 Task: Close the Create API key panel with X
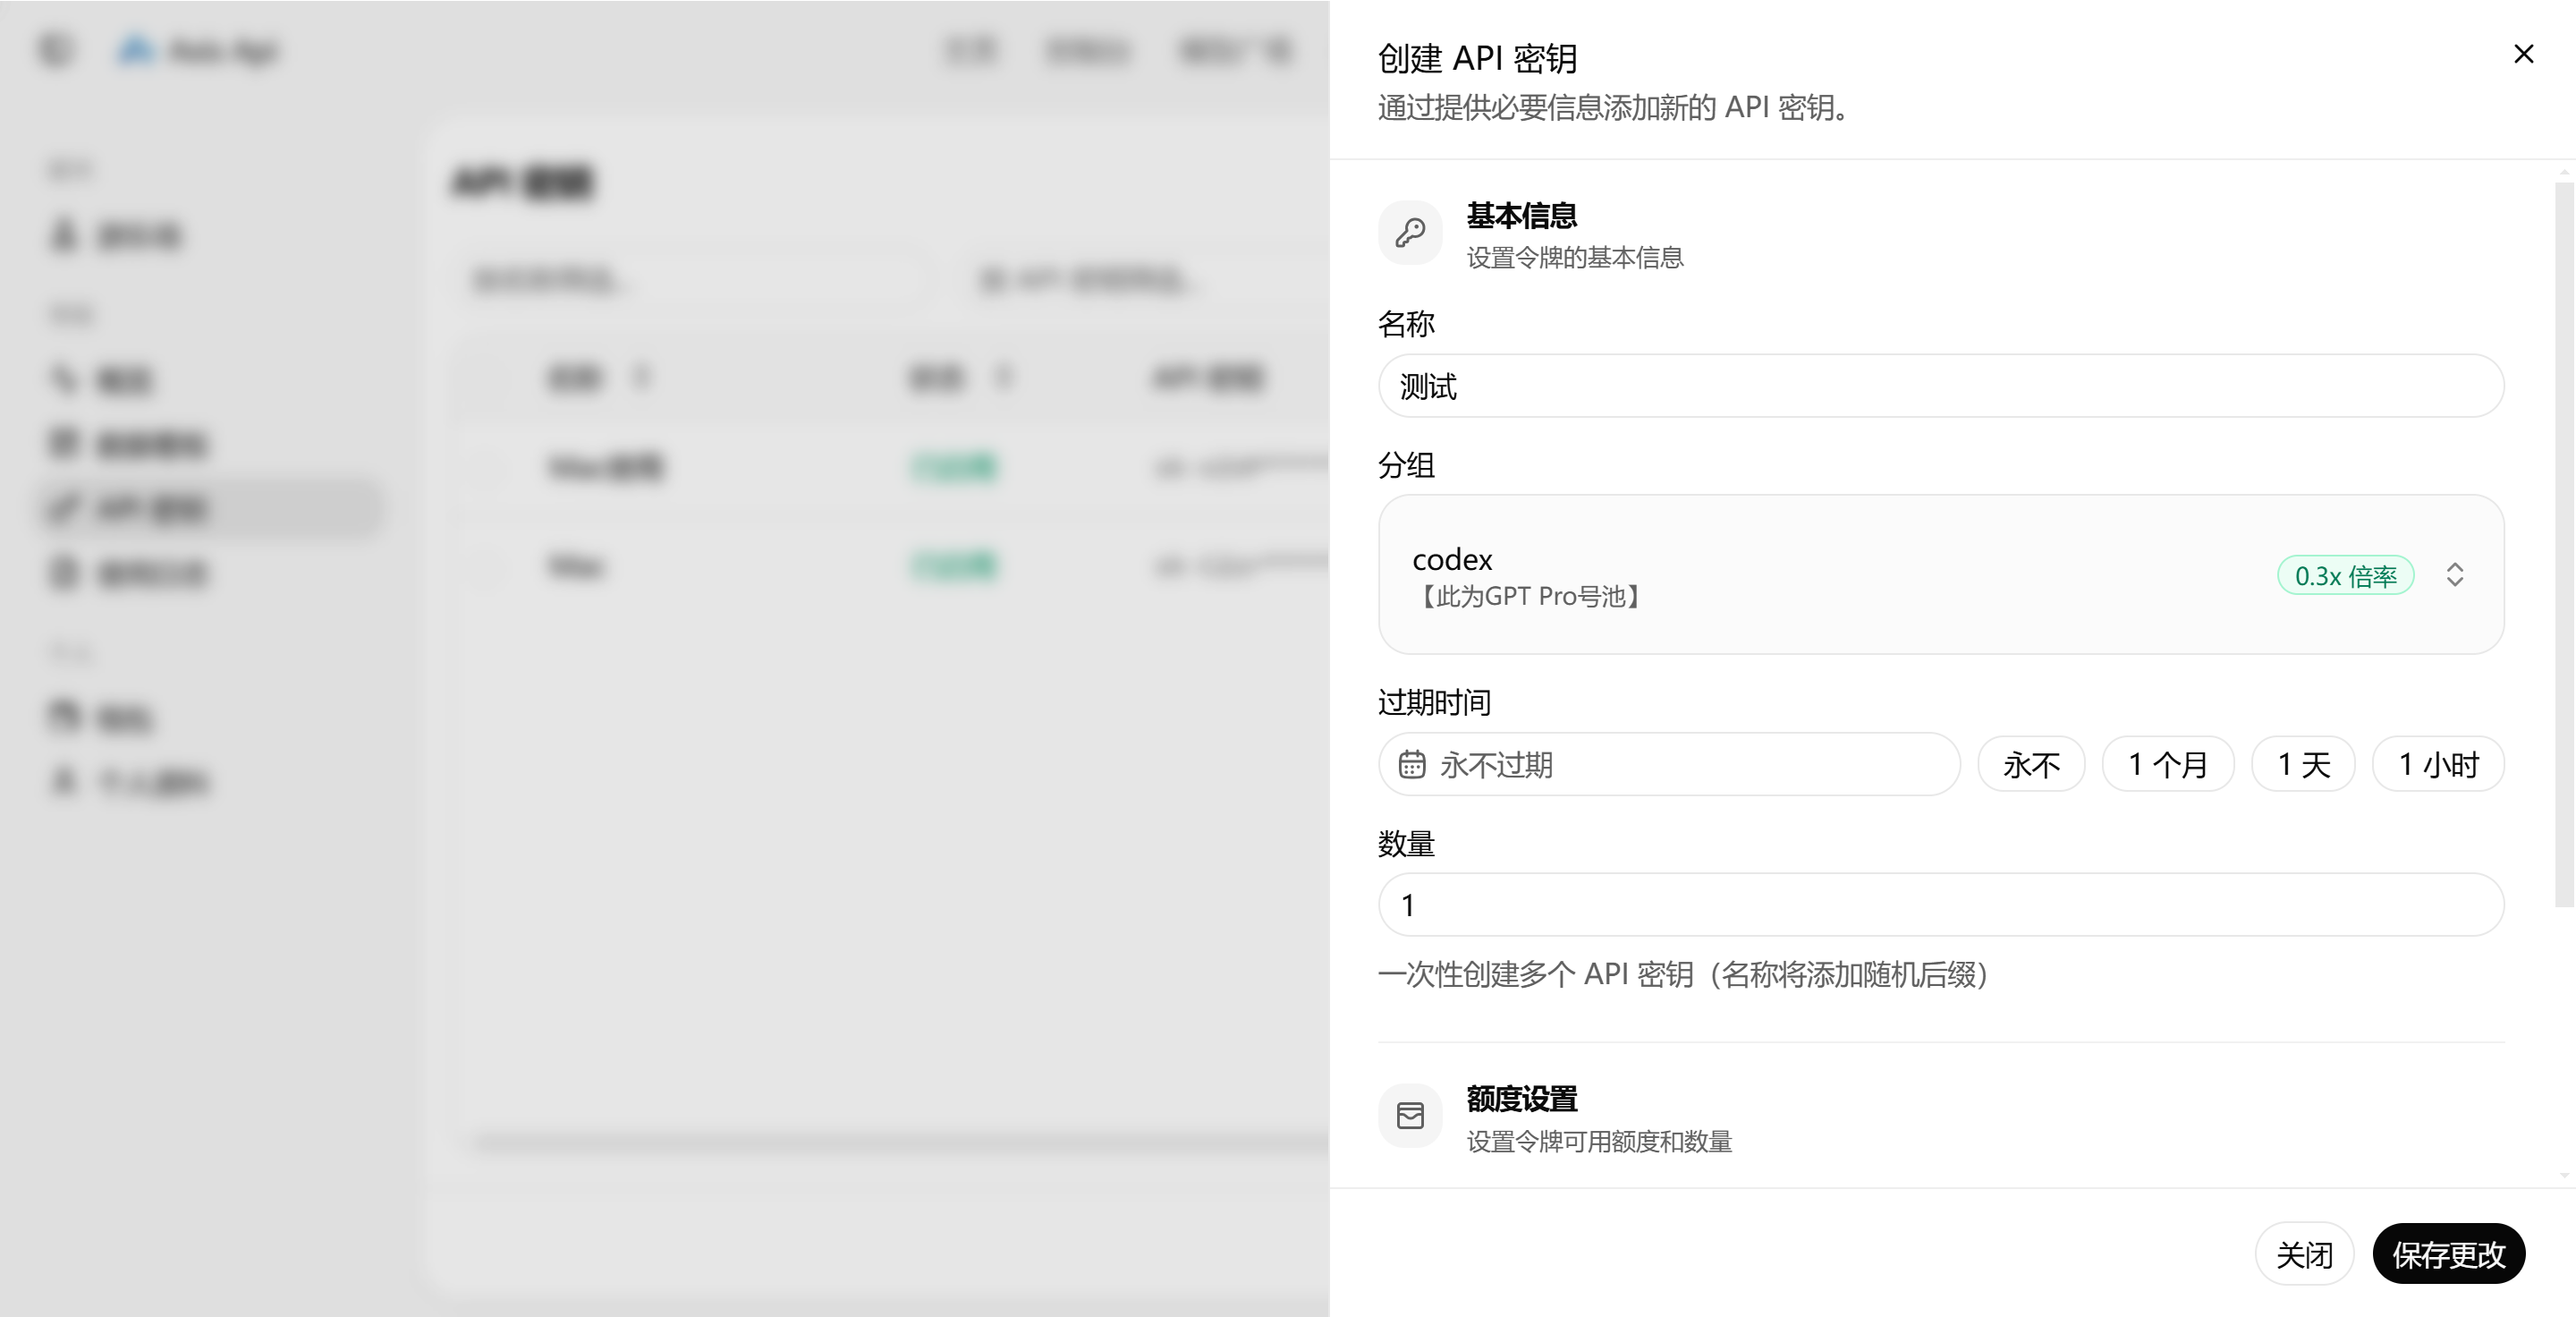2523,54
